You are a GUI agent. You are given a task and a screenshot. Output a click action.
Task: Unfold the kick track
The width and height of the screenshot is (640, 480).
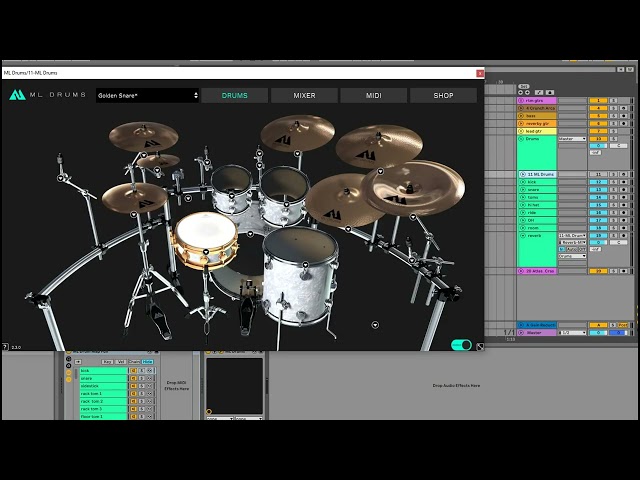[x=522, y=182]
